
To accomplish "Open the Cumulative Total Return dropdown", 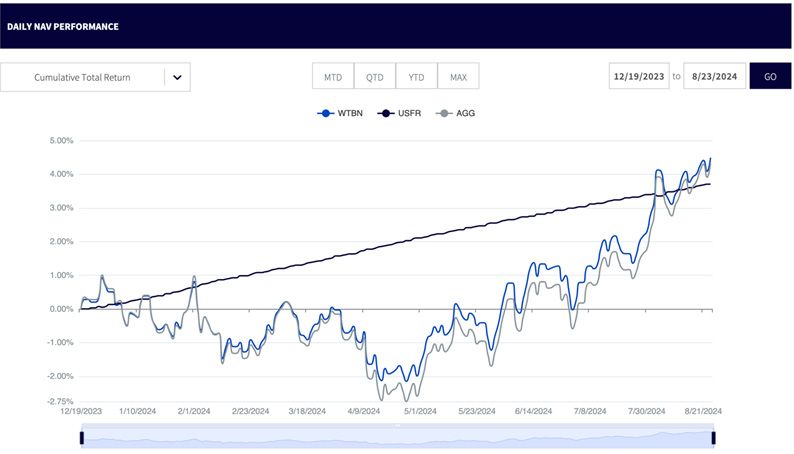I will point(95,77).
